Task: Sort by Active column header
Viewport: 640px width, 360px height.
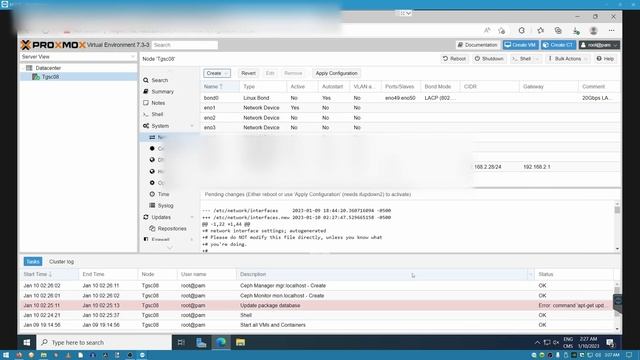Action: (x=302, y=87)
